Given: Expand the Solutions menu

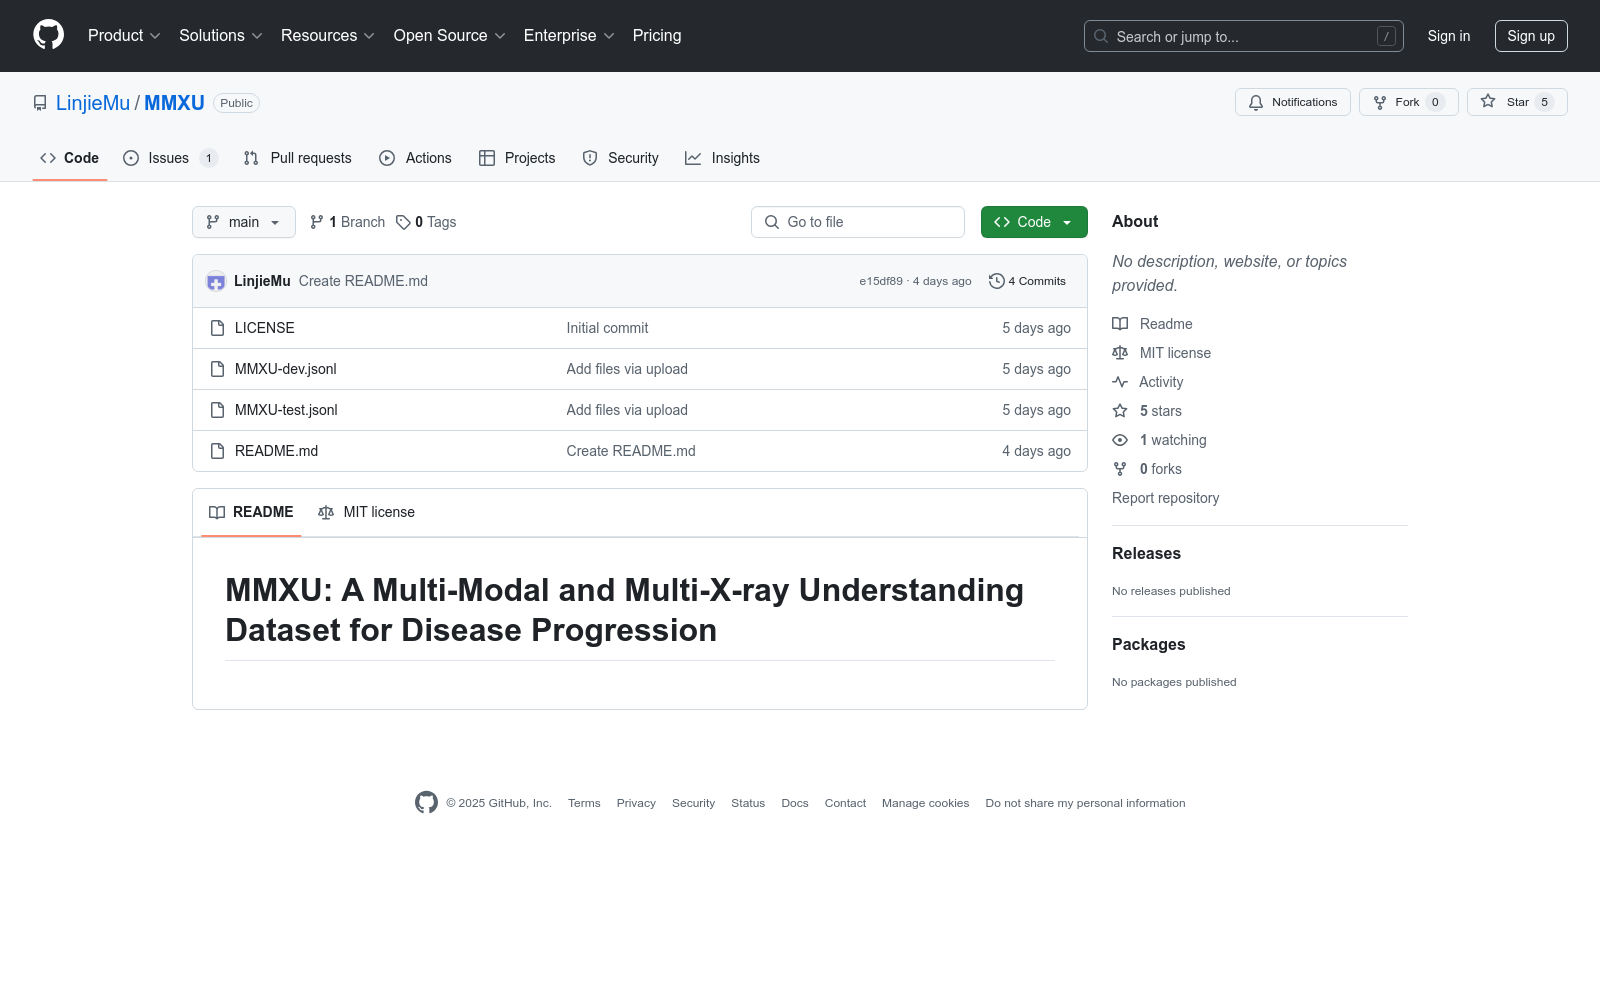Looking at the screenshot, I should [221, 36].
